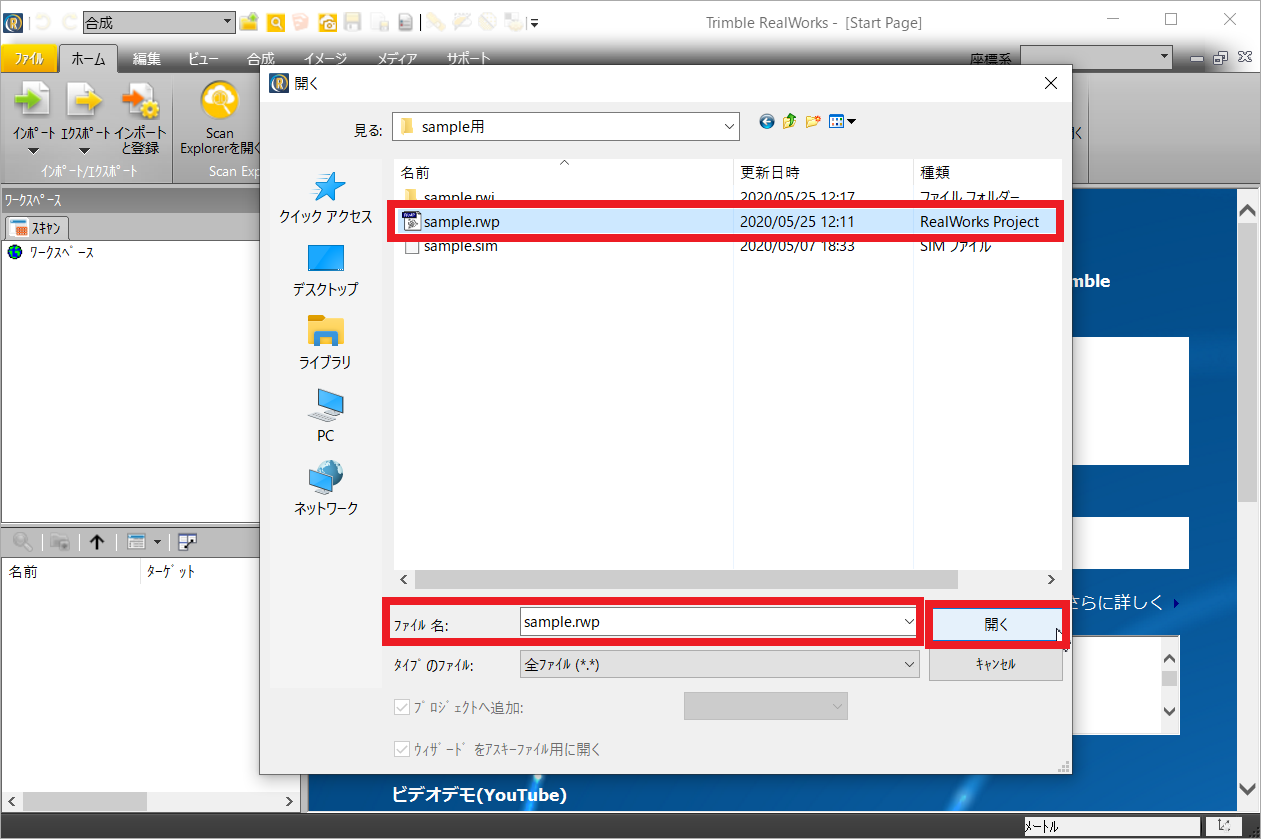The image size is (1261, 839).
Task: Expand the Import dropdown arrow below the icon
Action: [33, 152]
